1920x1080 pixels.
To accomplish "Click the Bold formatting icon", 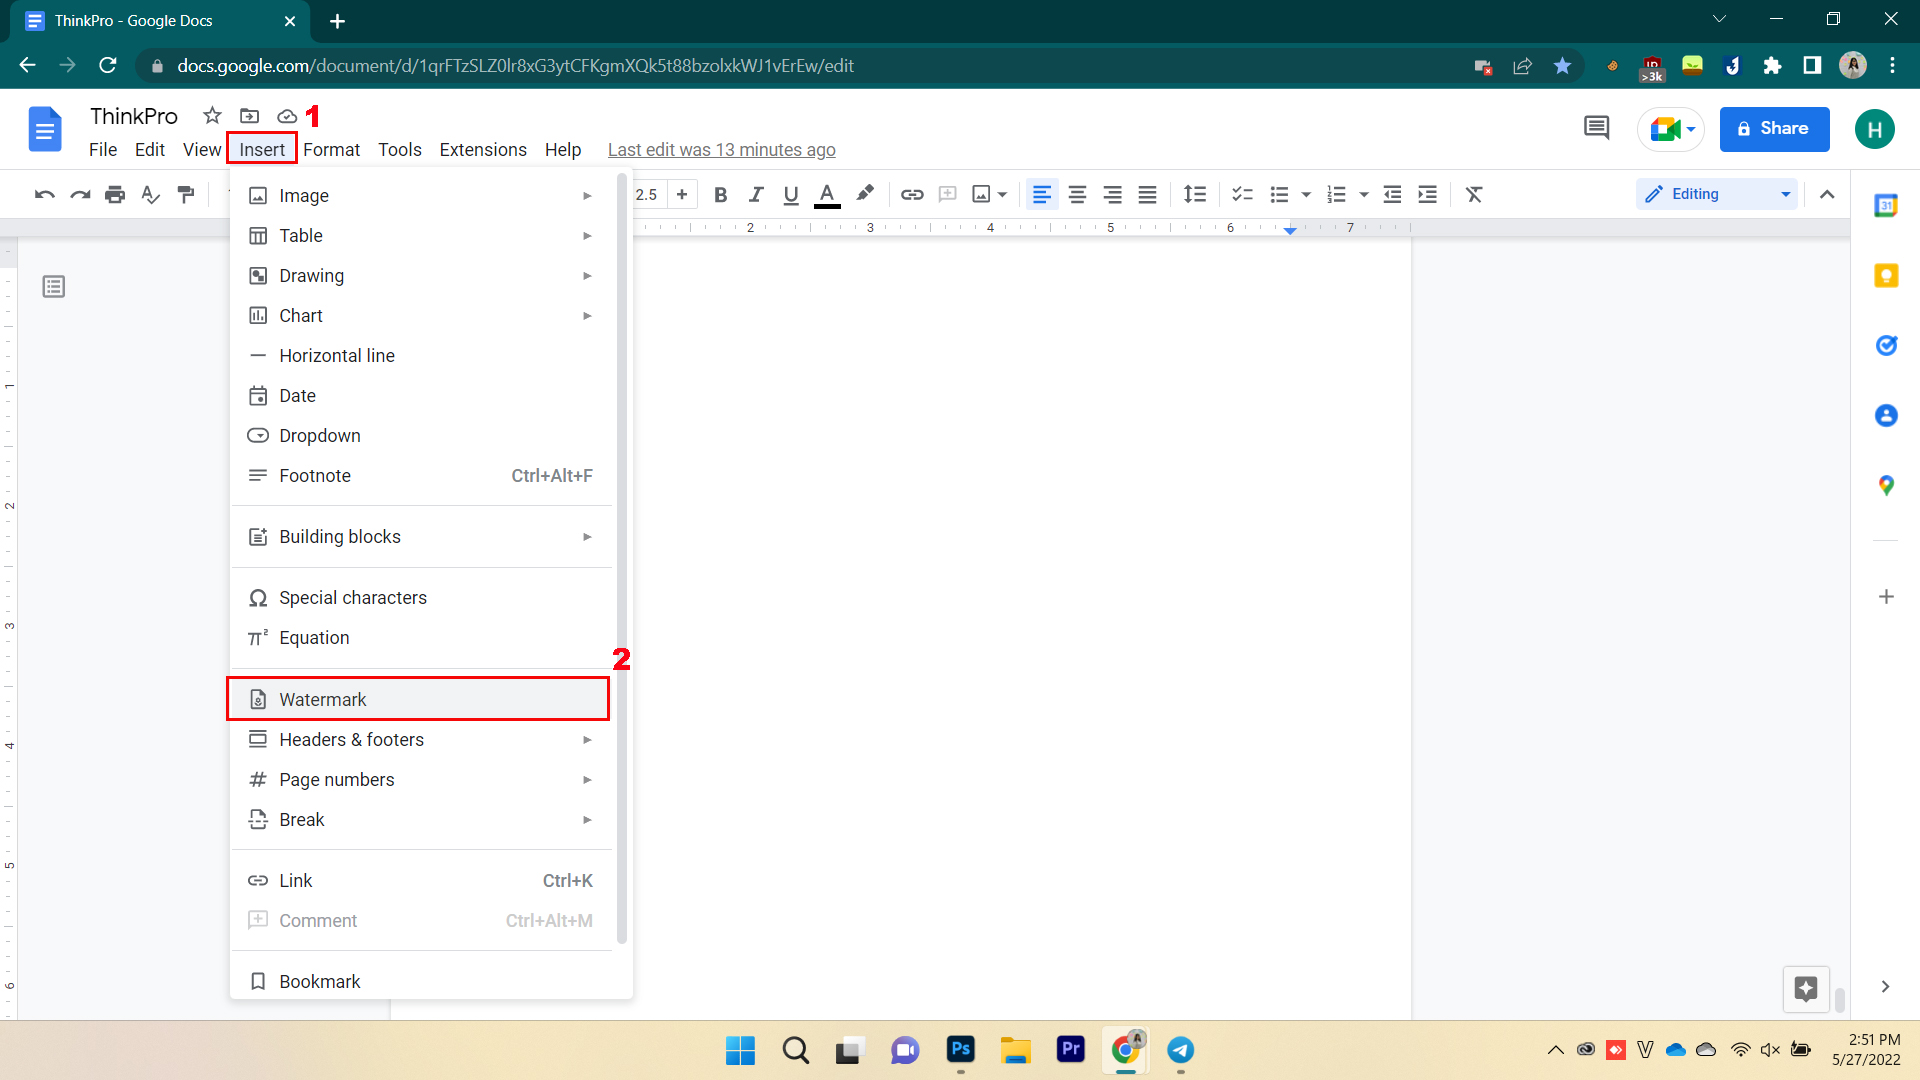I will point(719,194).
